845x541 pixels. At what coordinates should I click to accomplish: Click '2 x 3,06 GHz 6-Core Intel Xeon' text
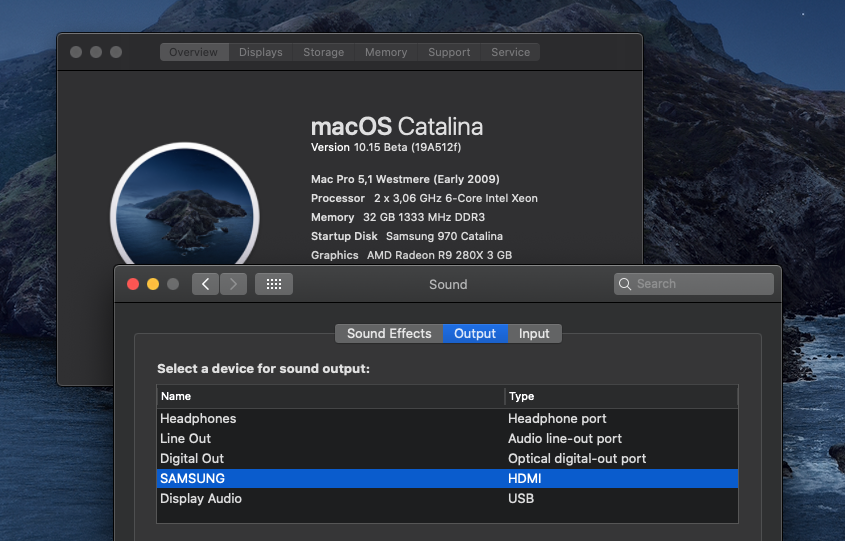456,198
